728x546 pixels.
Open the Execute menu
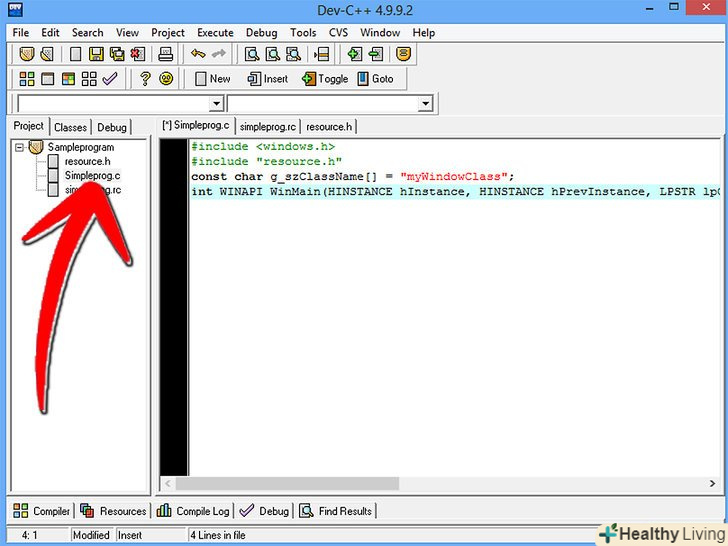215,32
